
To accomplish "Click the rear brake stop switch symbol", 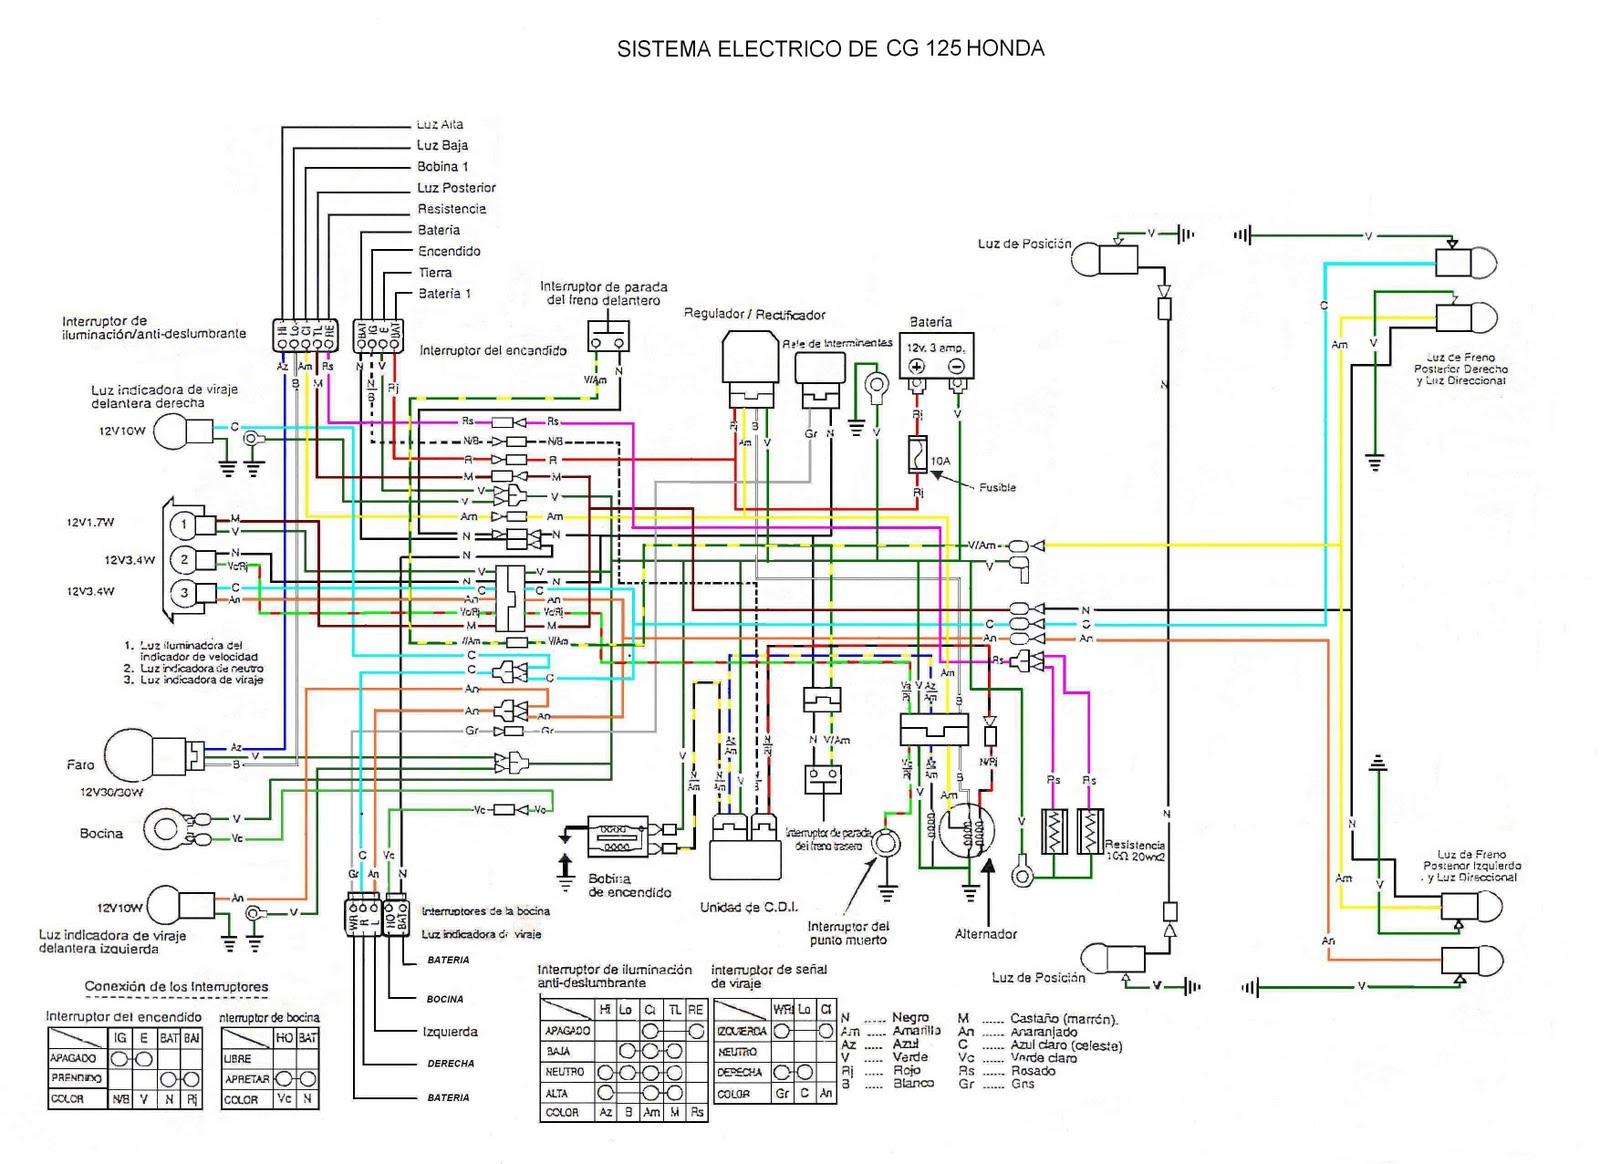I will click(x=824, y=779).
